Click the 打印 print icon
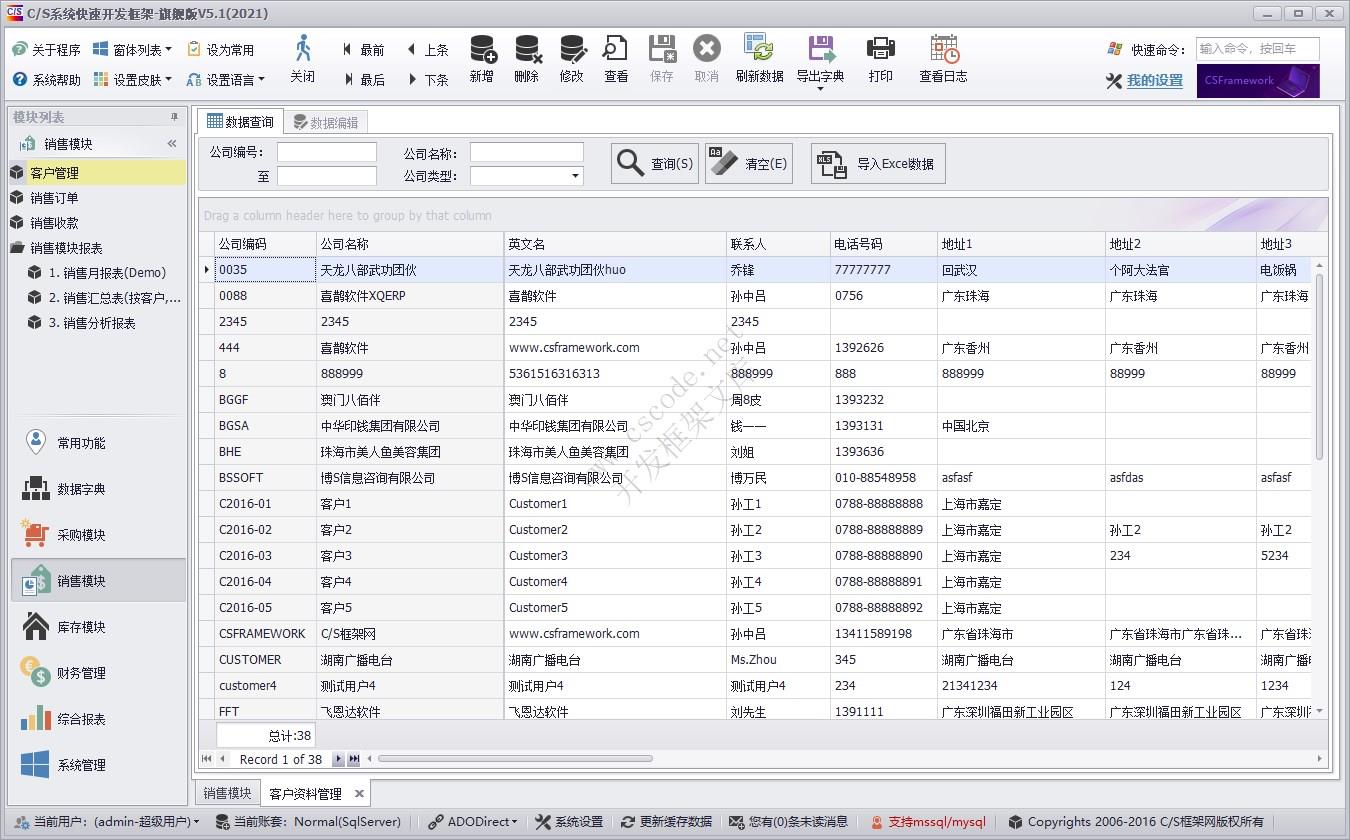This screenshot has width=1350, height=840. tap(880, 60)
